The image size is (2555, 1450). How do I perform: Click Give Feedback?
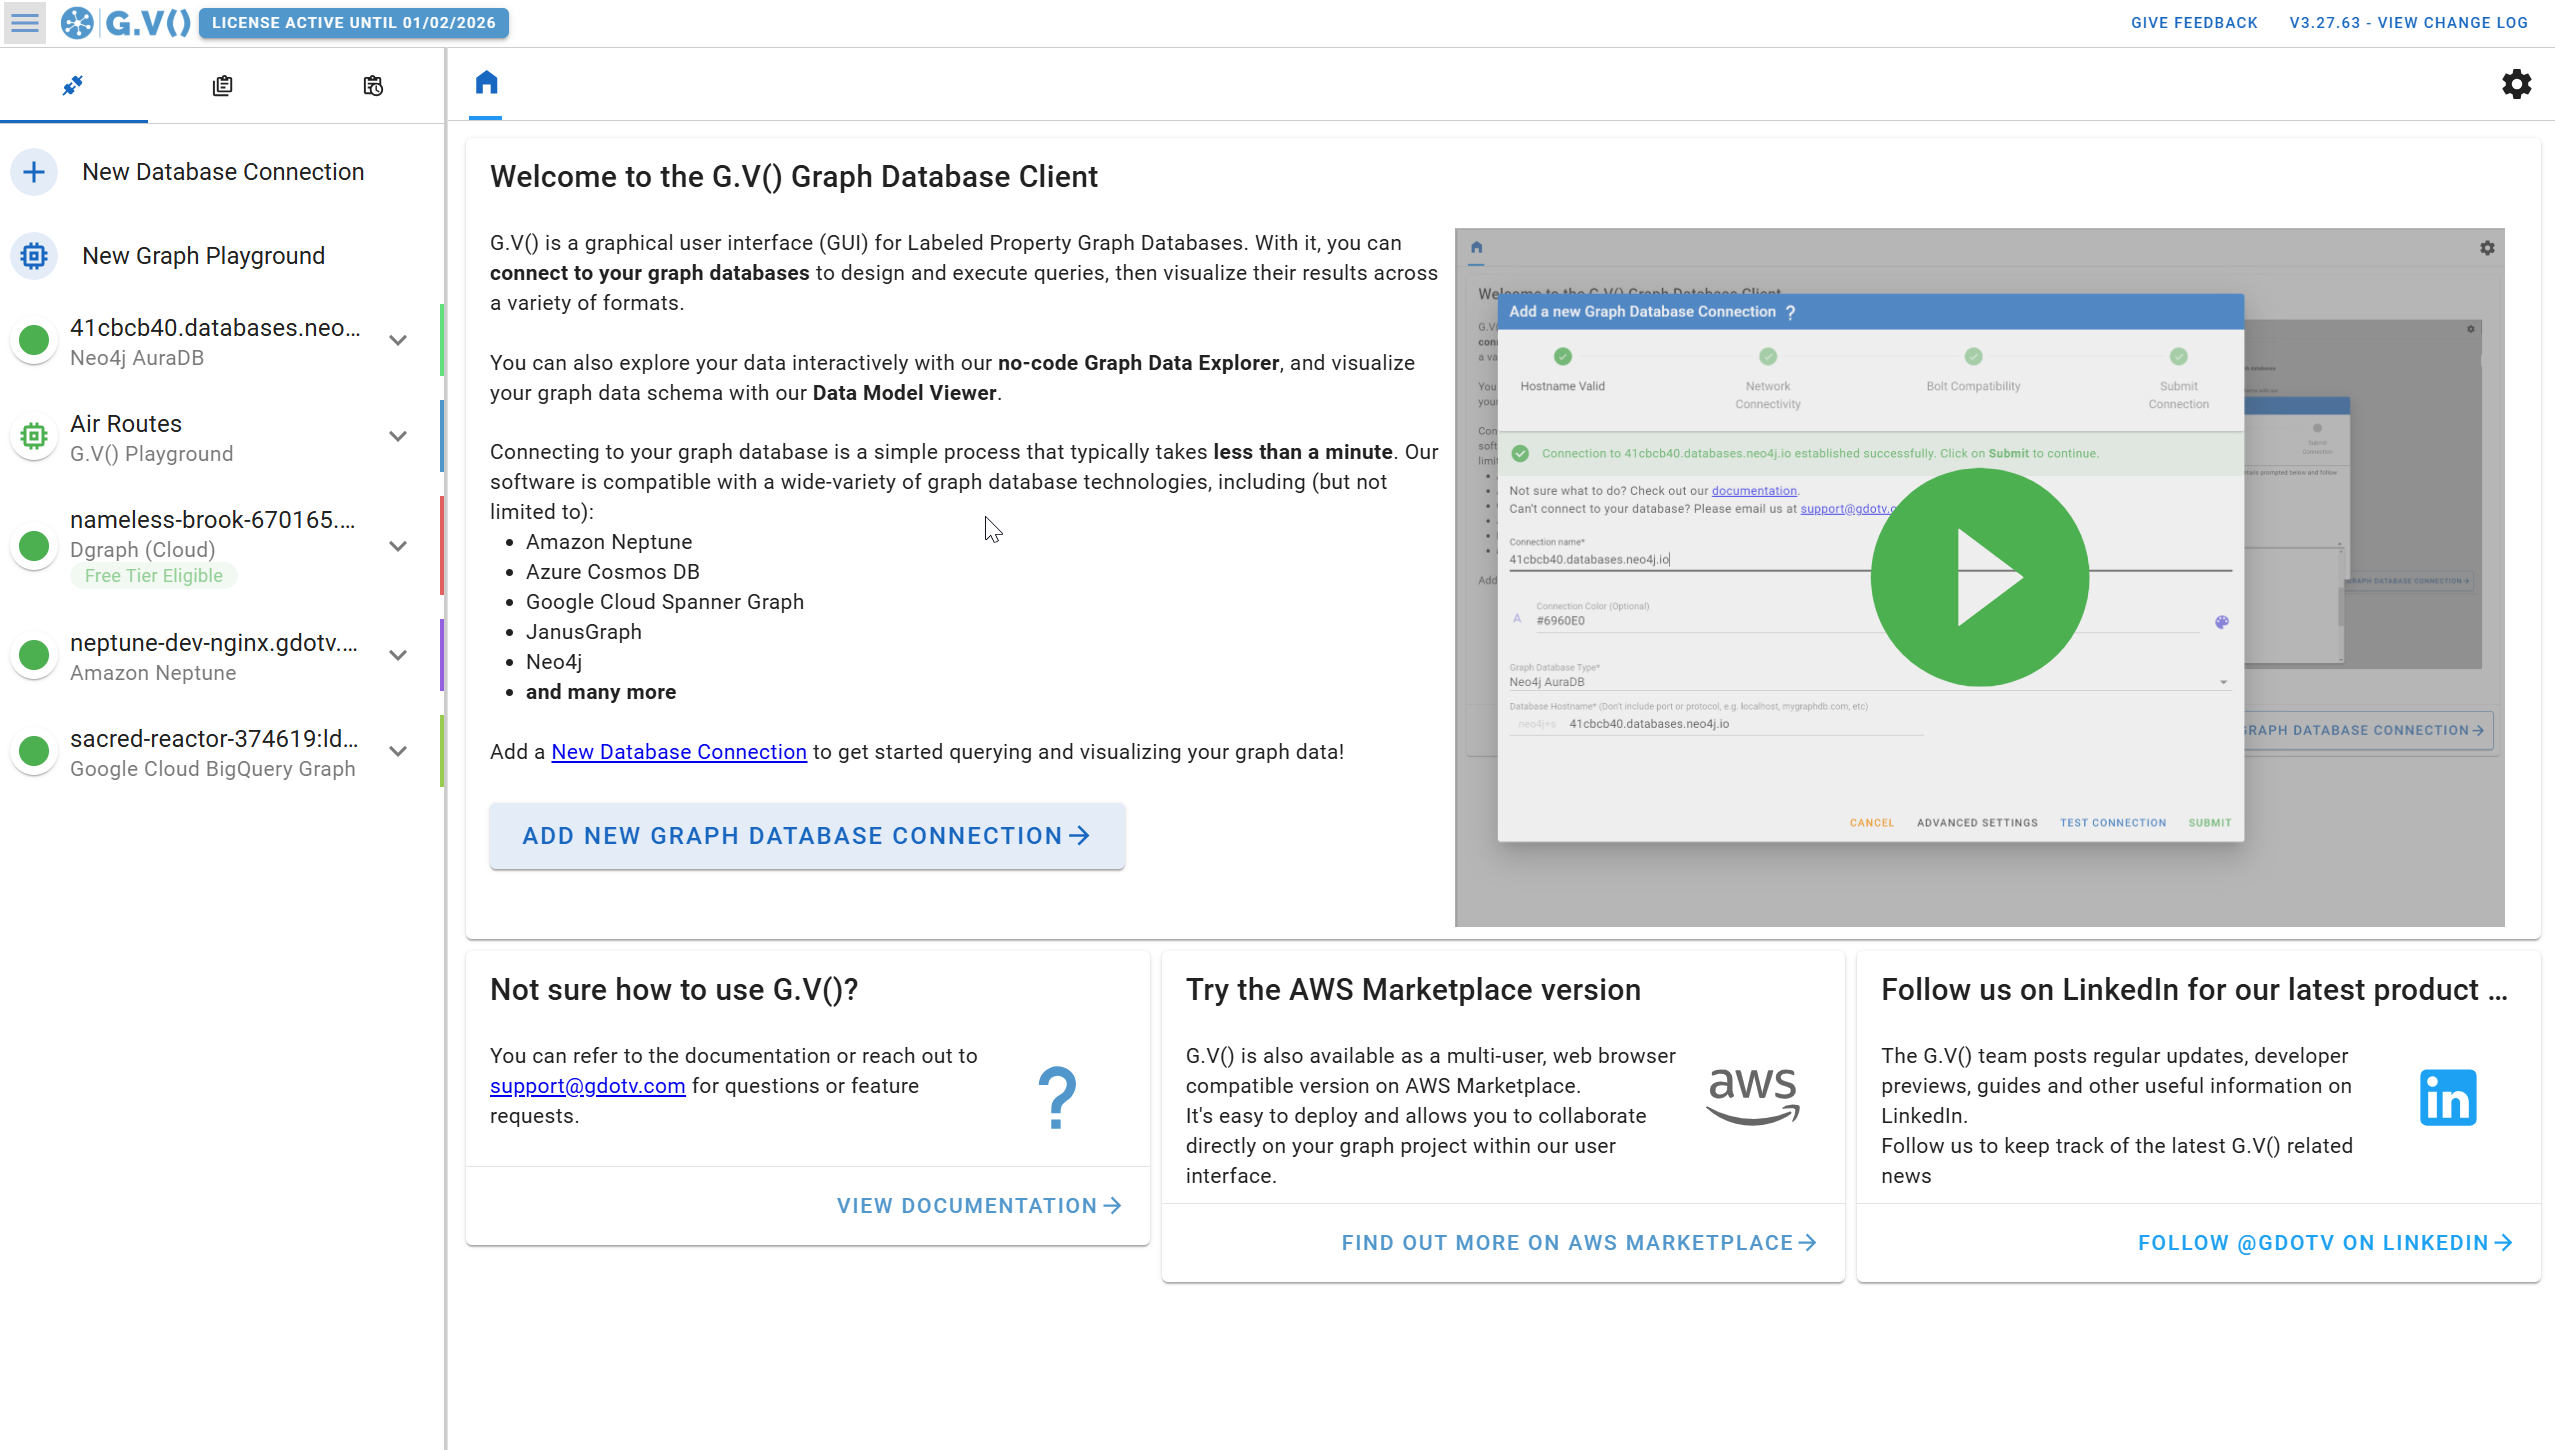pos(2194,23)
